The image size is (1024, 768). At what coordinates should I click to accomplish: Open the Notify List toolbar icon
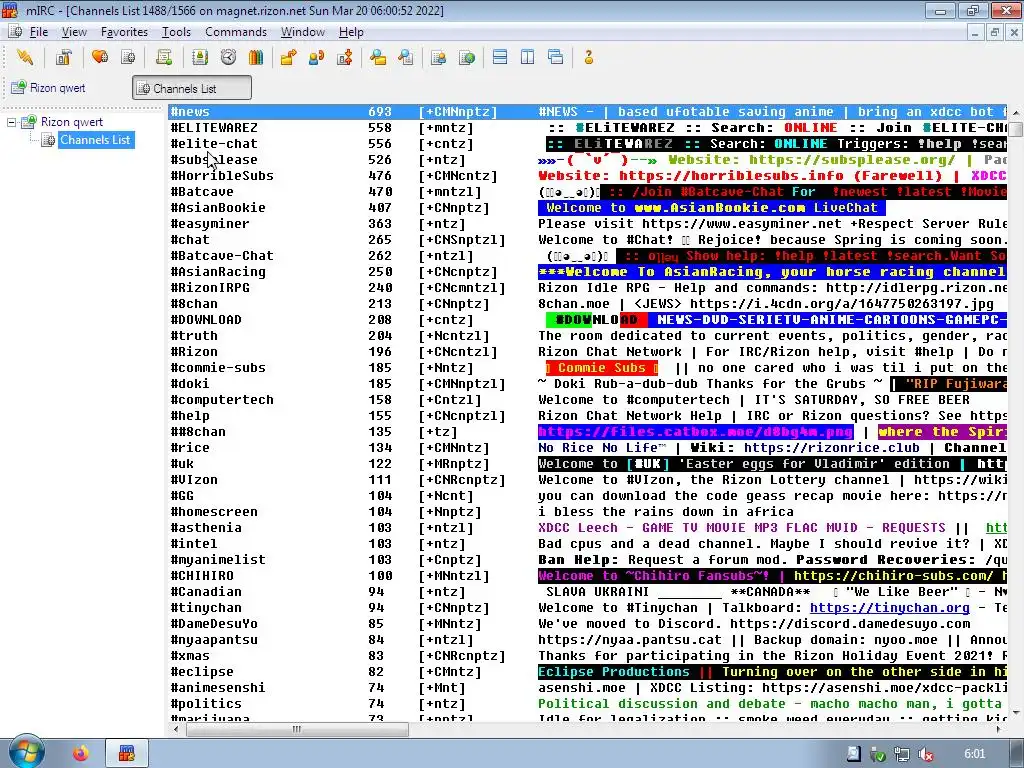438,57
